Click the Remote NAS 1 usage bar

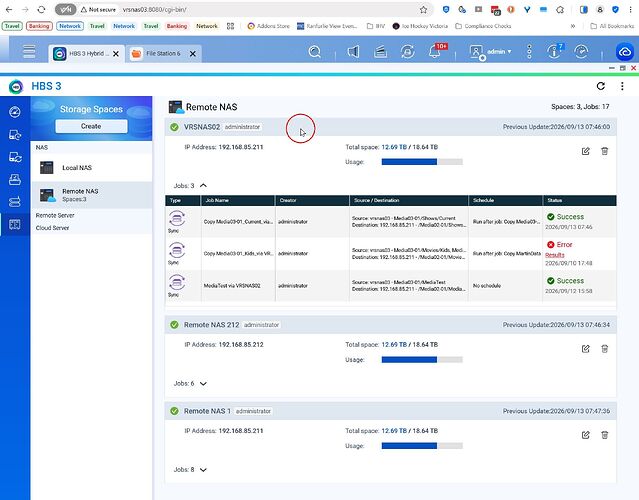[422, 446]
